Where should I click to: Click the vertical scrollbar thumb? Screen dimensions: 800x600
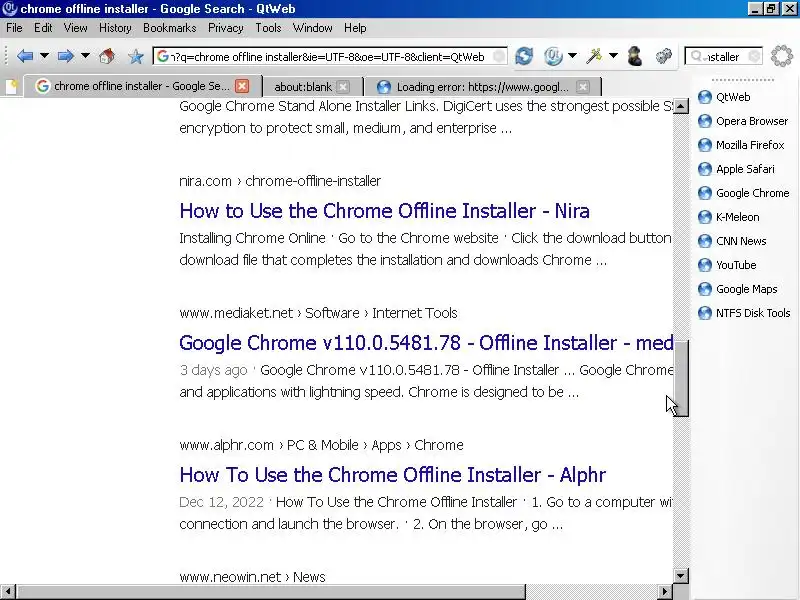point(681,378)
